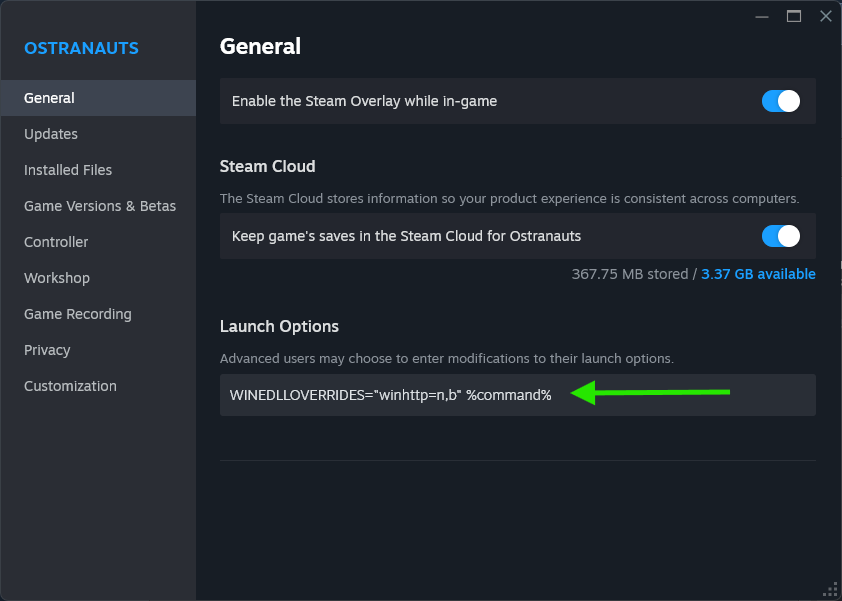Toggle Steam Overlay while in-game switch
The image size is (842, 601).
coord(781,101)
